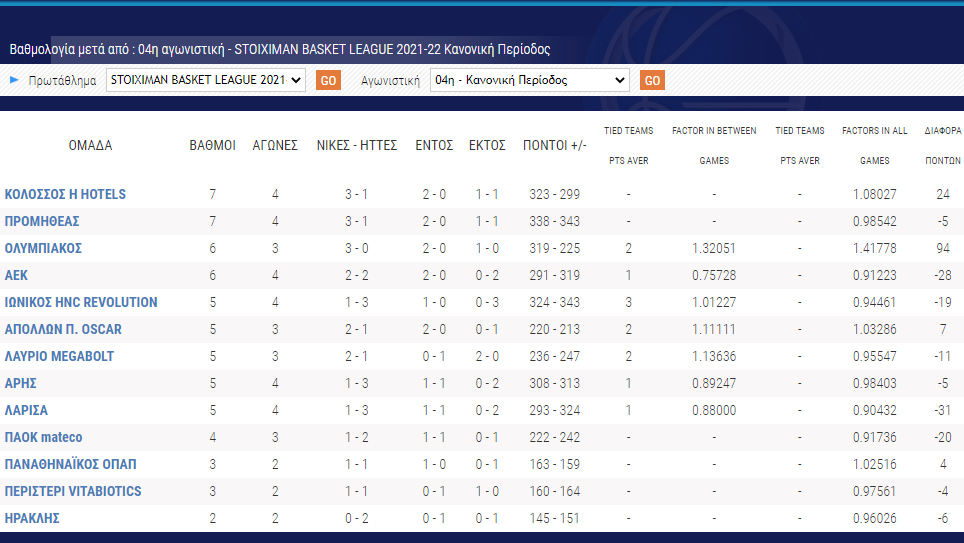Select all-games factor 1.08027
964x543 pixels.
pos(874,194)
